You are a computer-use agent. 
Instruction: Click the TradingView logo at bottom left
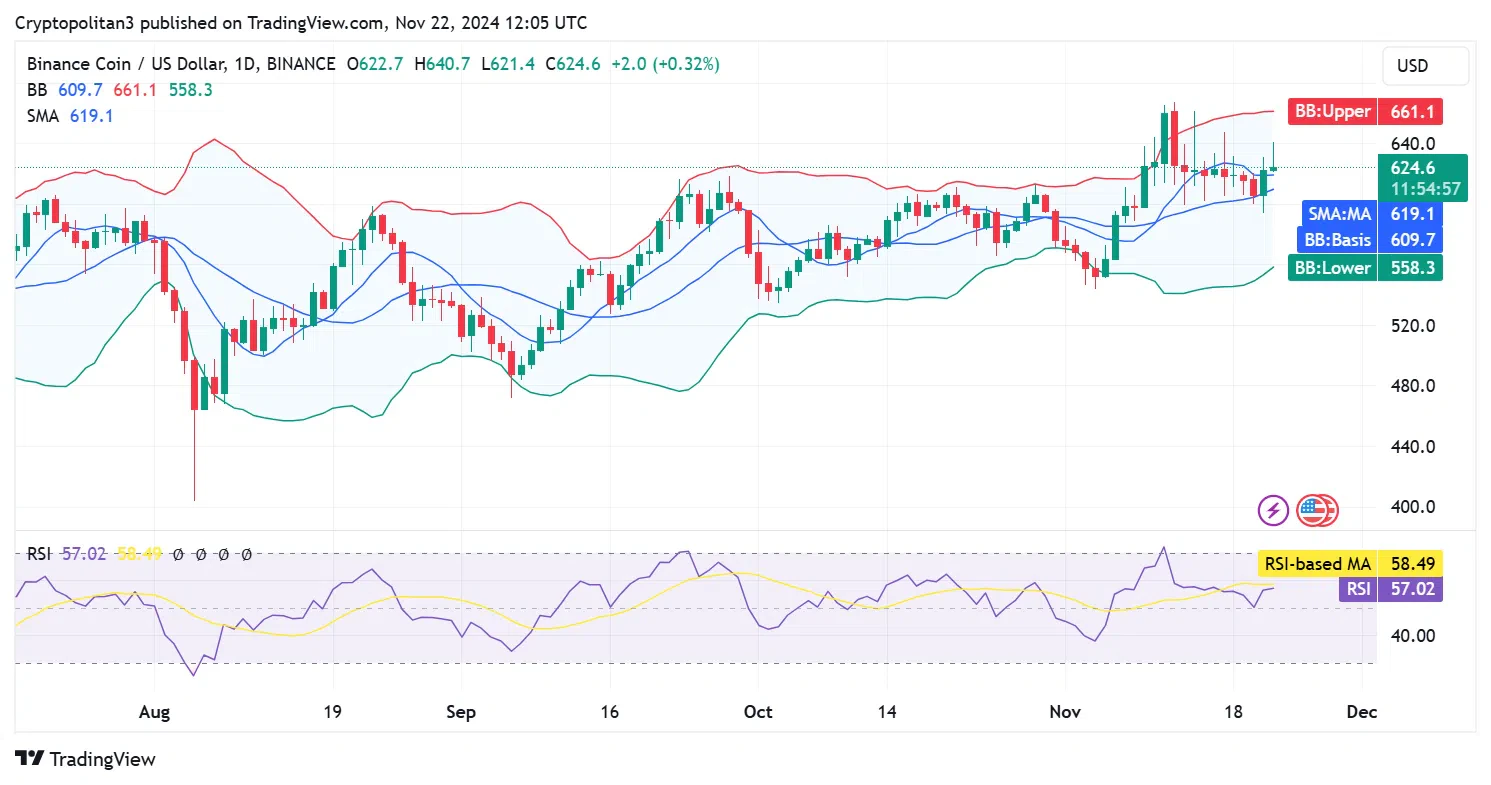[x=85, y=759]
